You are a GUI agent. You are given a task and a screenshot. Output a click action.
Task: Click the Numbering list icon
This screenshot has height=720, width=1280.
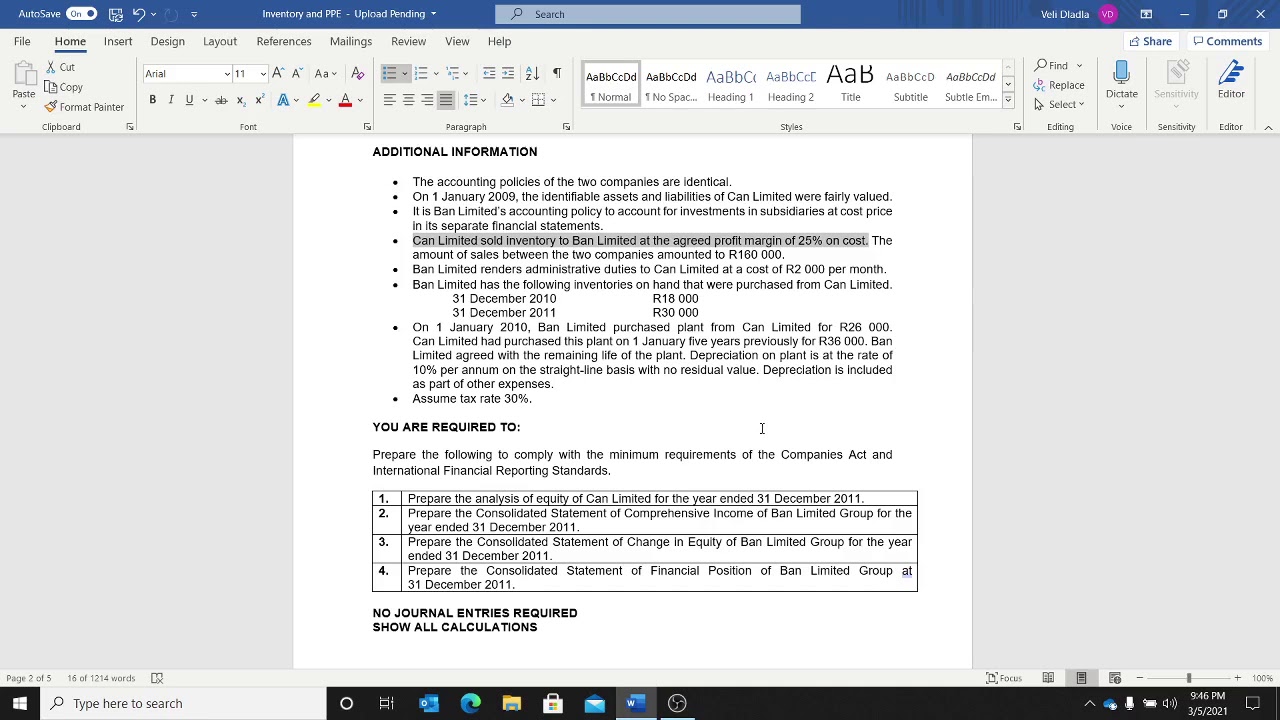tap(421, 74)
